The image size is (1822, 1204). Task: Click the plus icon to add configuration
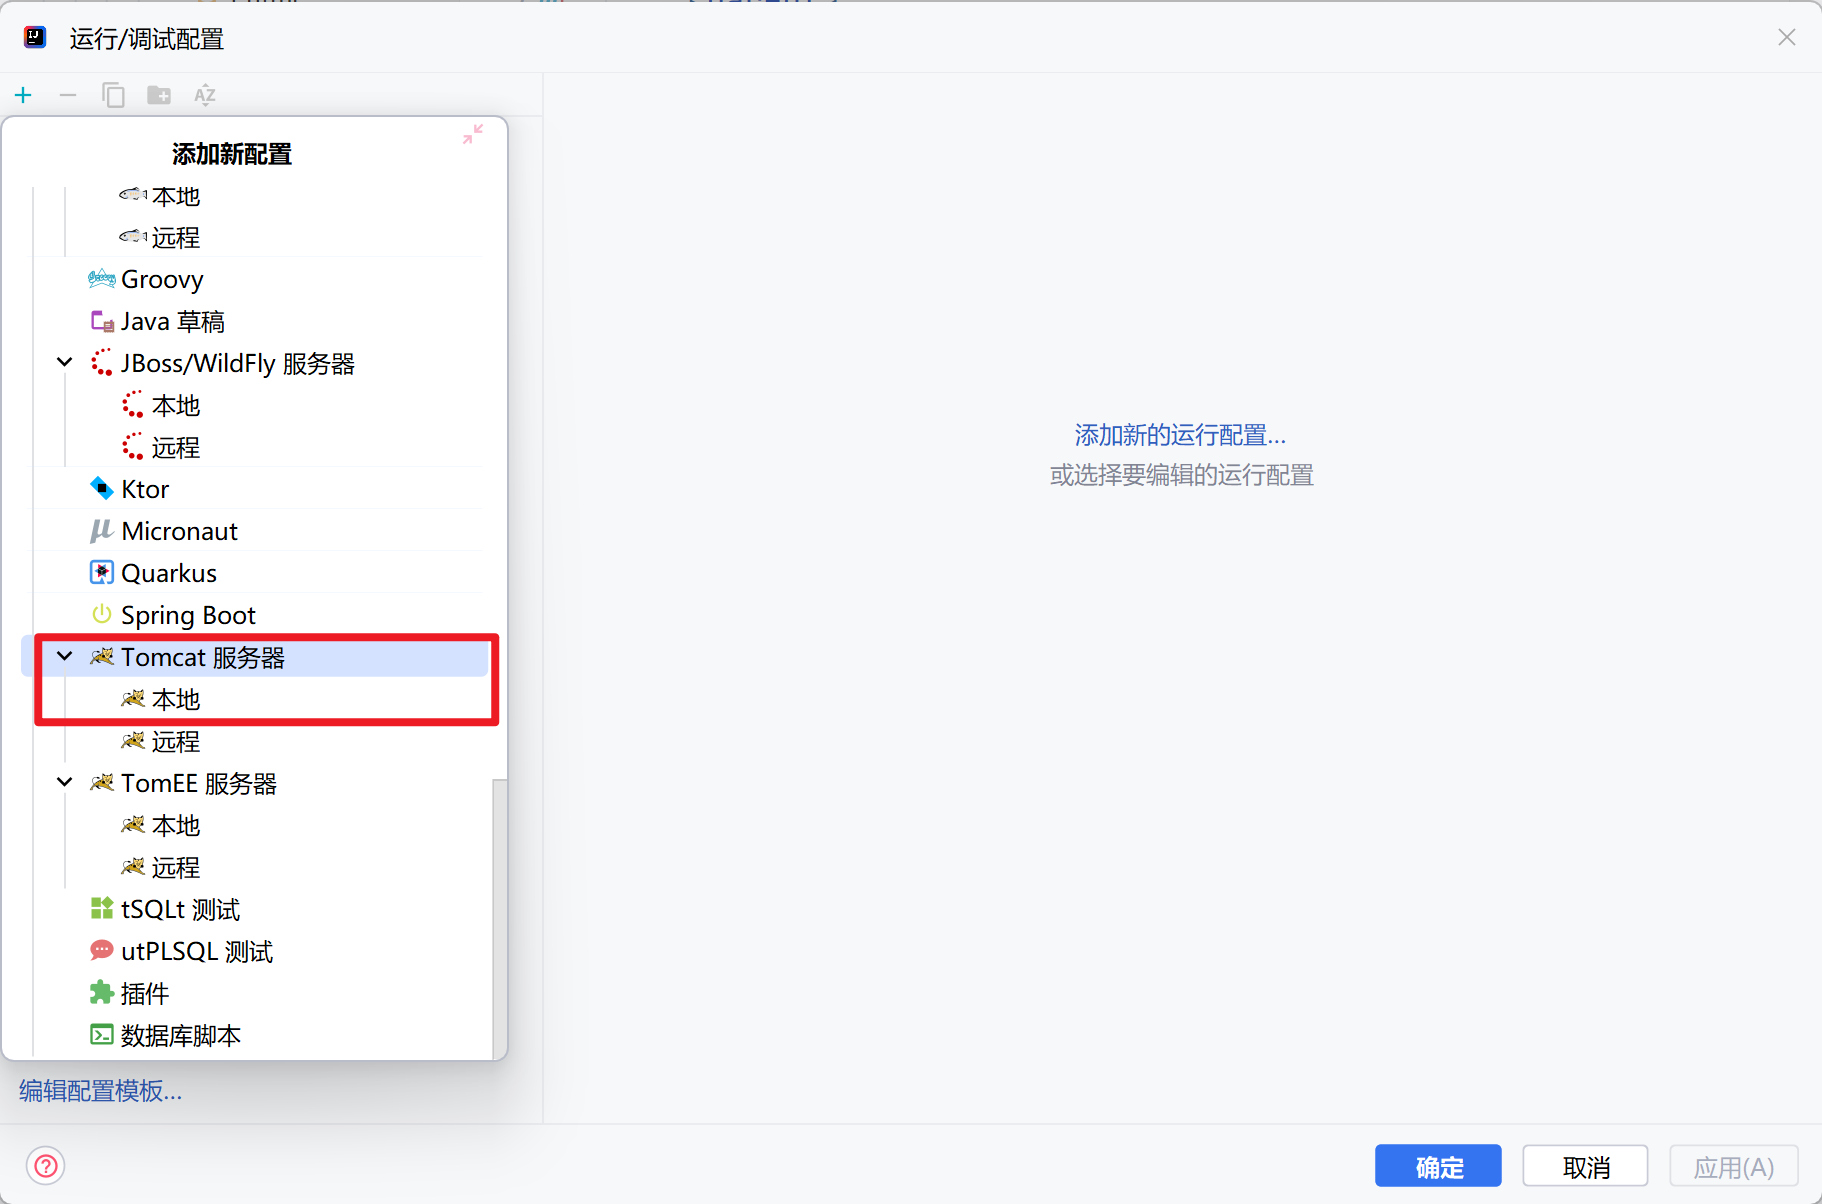(23, 95)
